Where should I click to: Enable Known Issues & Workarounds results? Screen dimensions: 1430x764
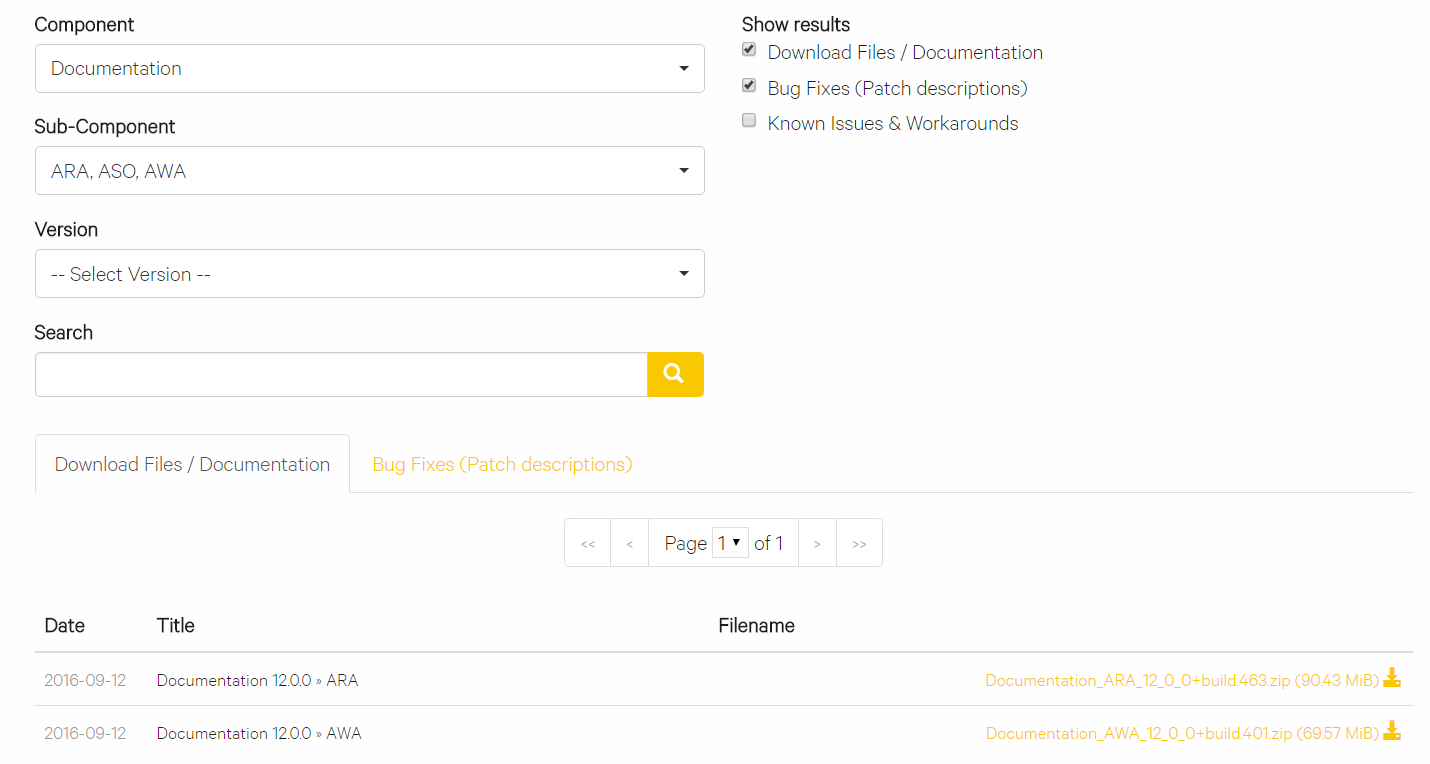click(748, 120)
